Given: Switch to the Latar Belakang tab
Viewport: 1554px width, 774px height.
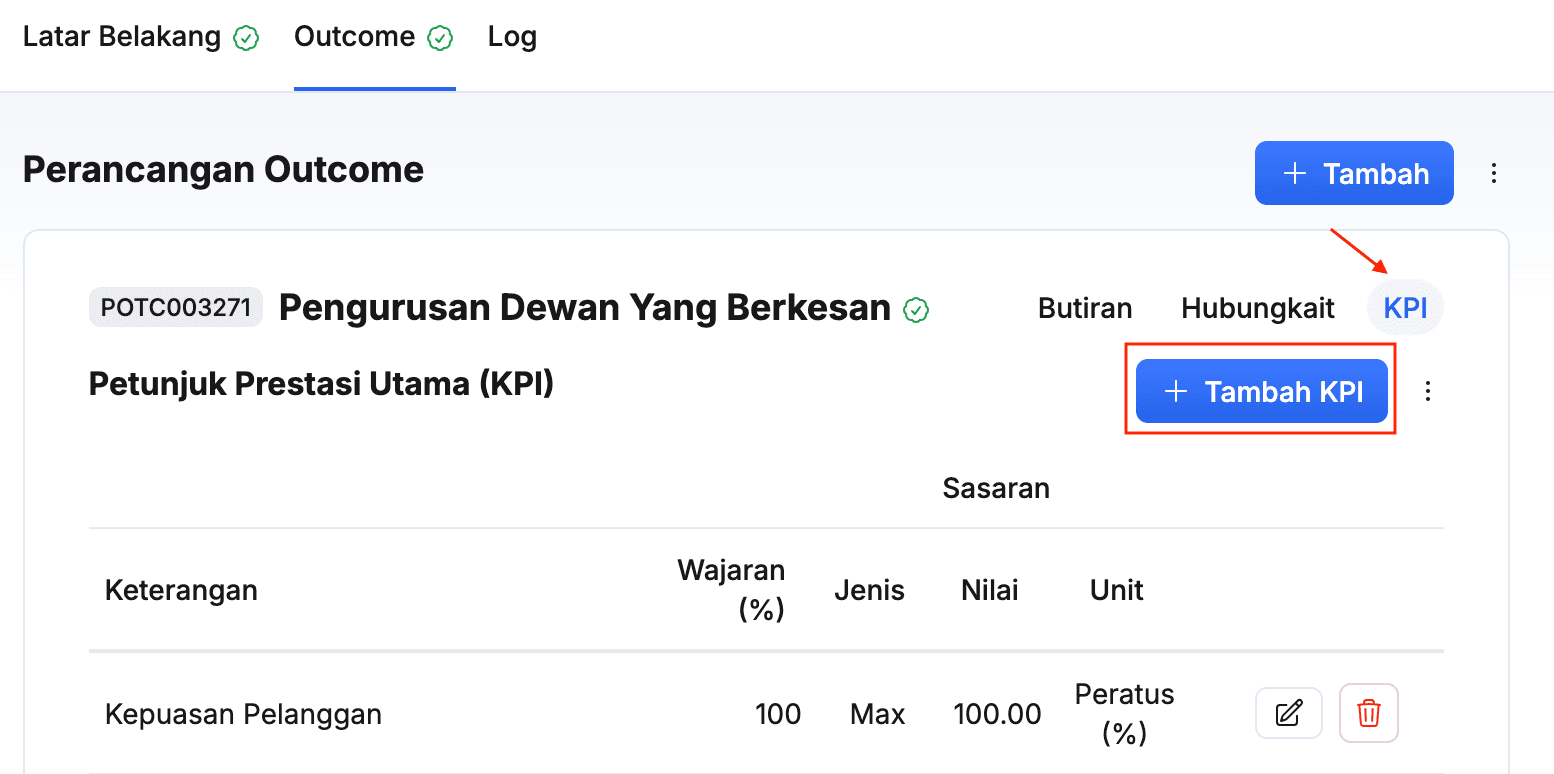Looking at the screenshot, I should [122, 38].
